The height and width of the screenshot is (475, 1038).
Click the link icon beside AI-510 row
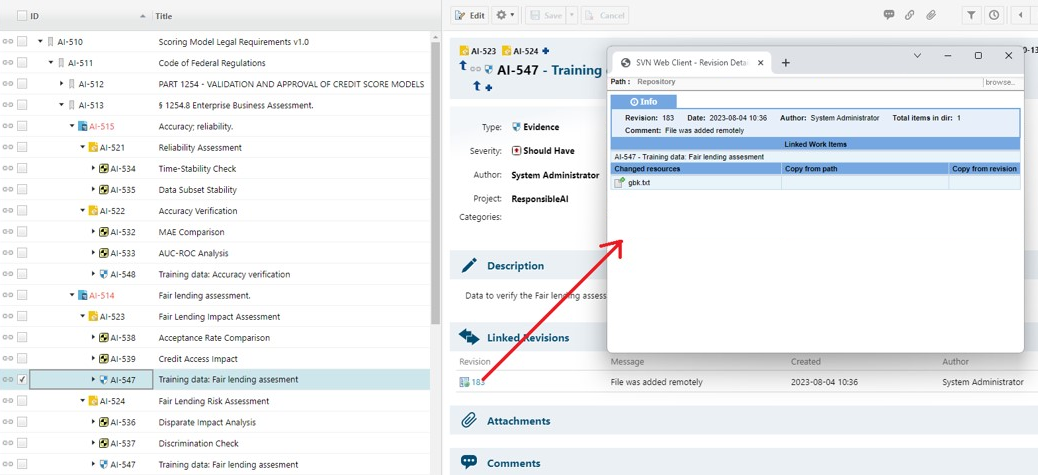point(8,42)
